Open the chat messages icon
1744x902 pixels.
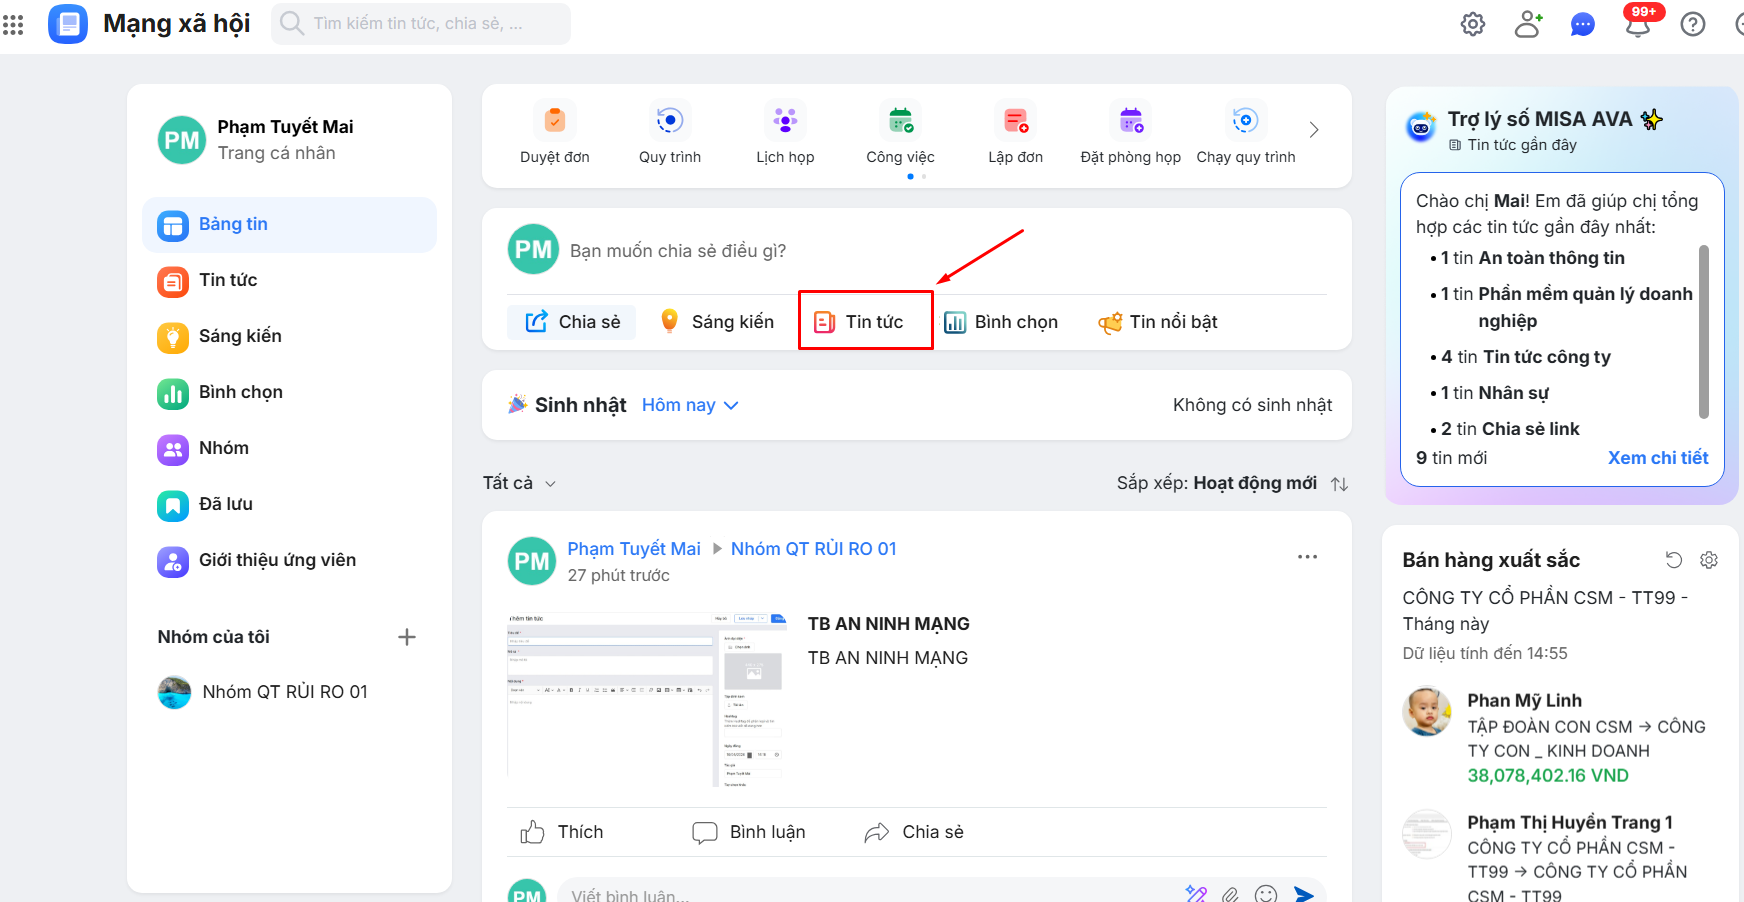(x=1582, y=25)
